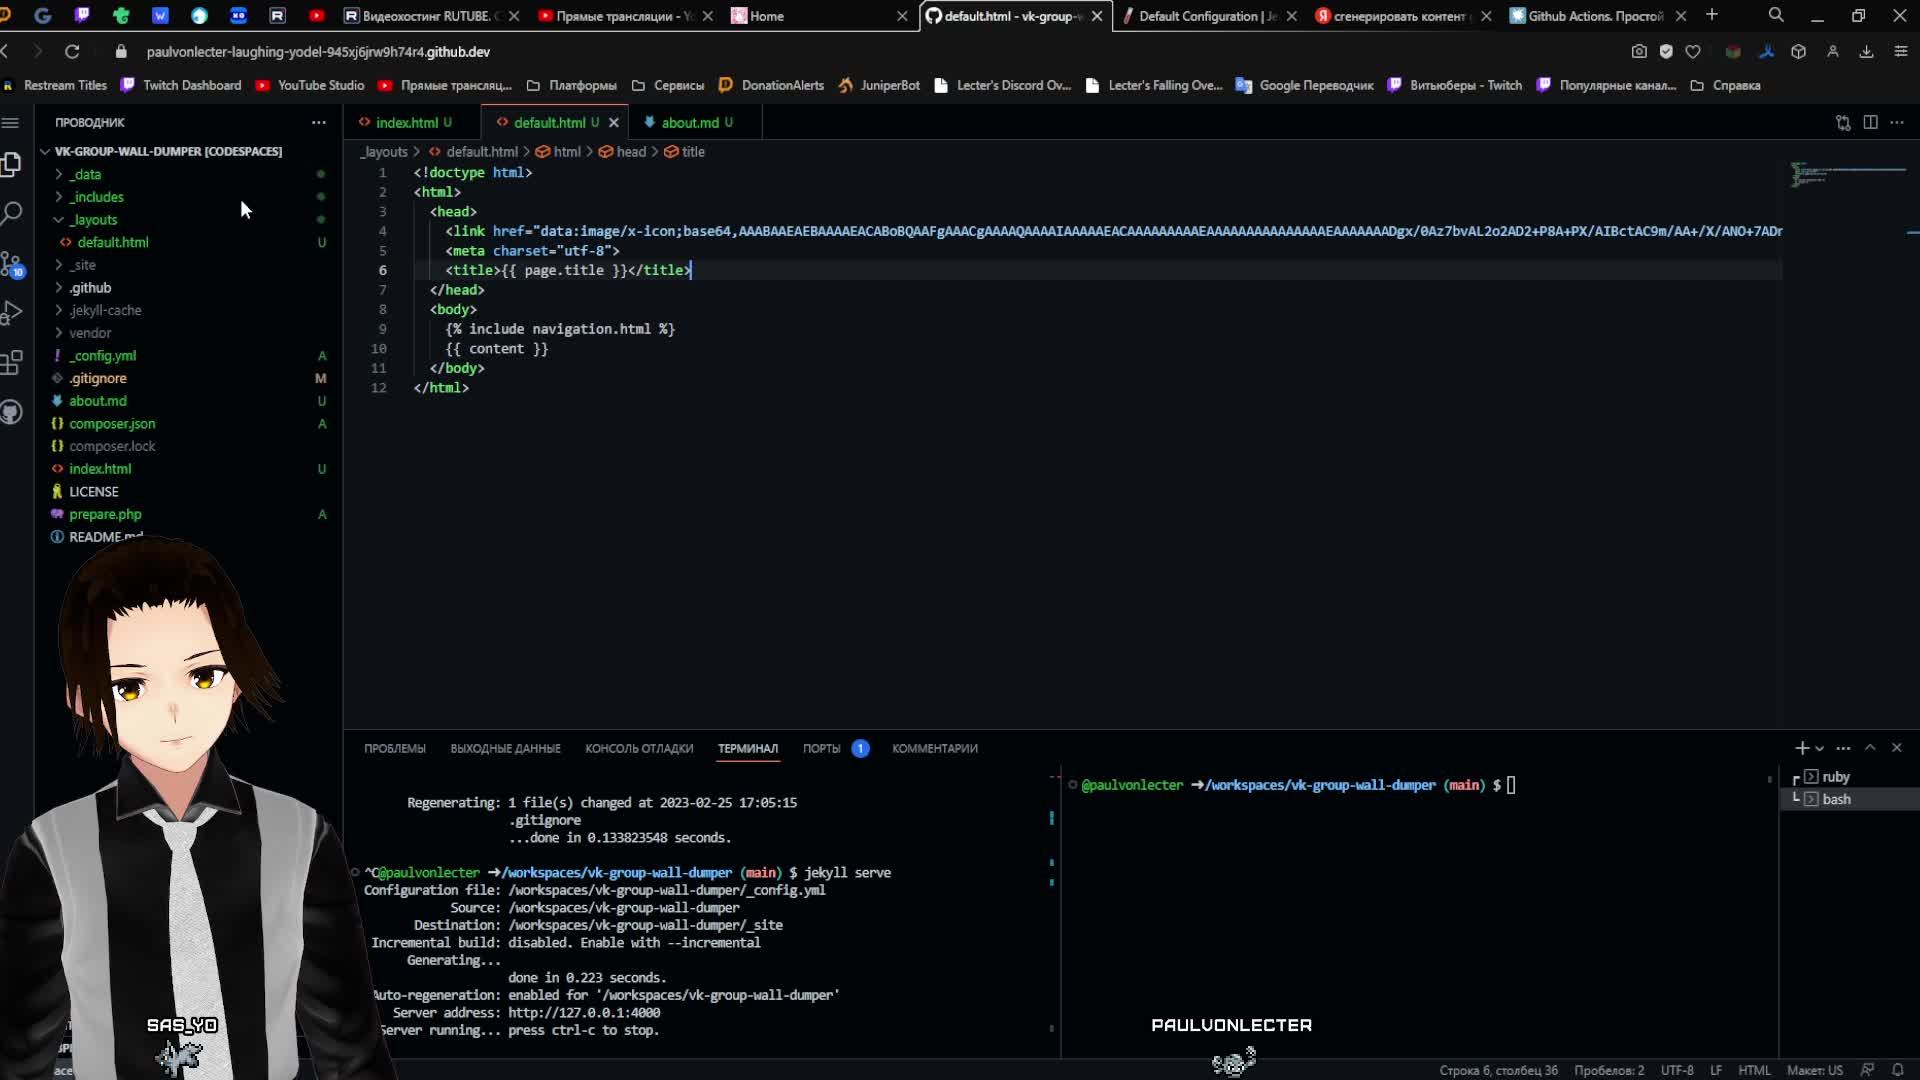Viewport: 1920px width, 1080px height.
Task: Open the Run and Debug view
Action: click(12, 313)
